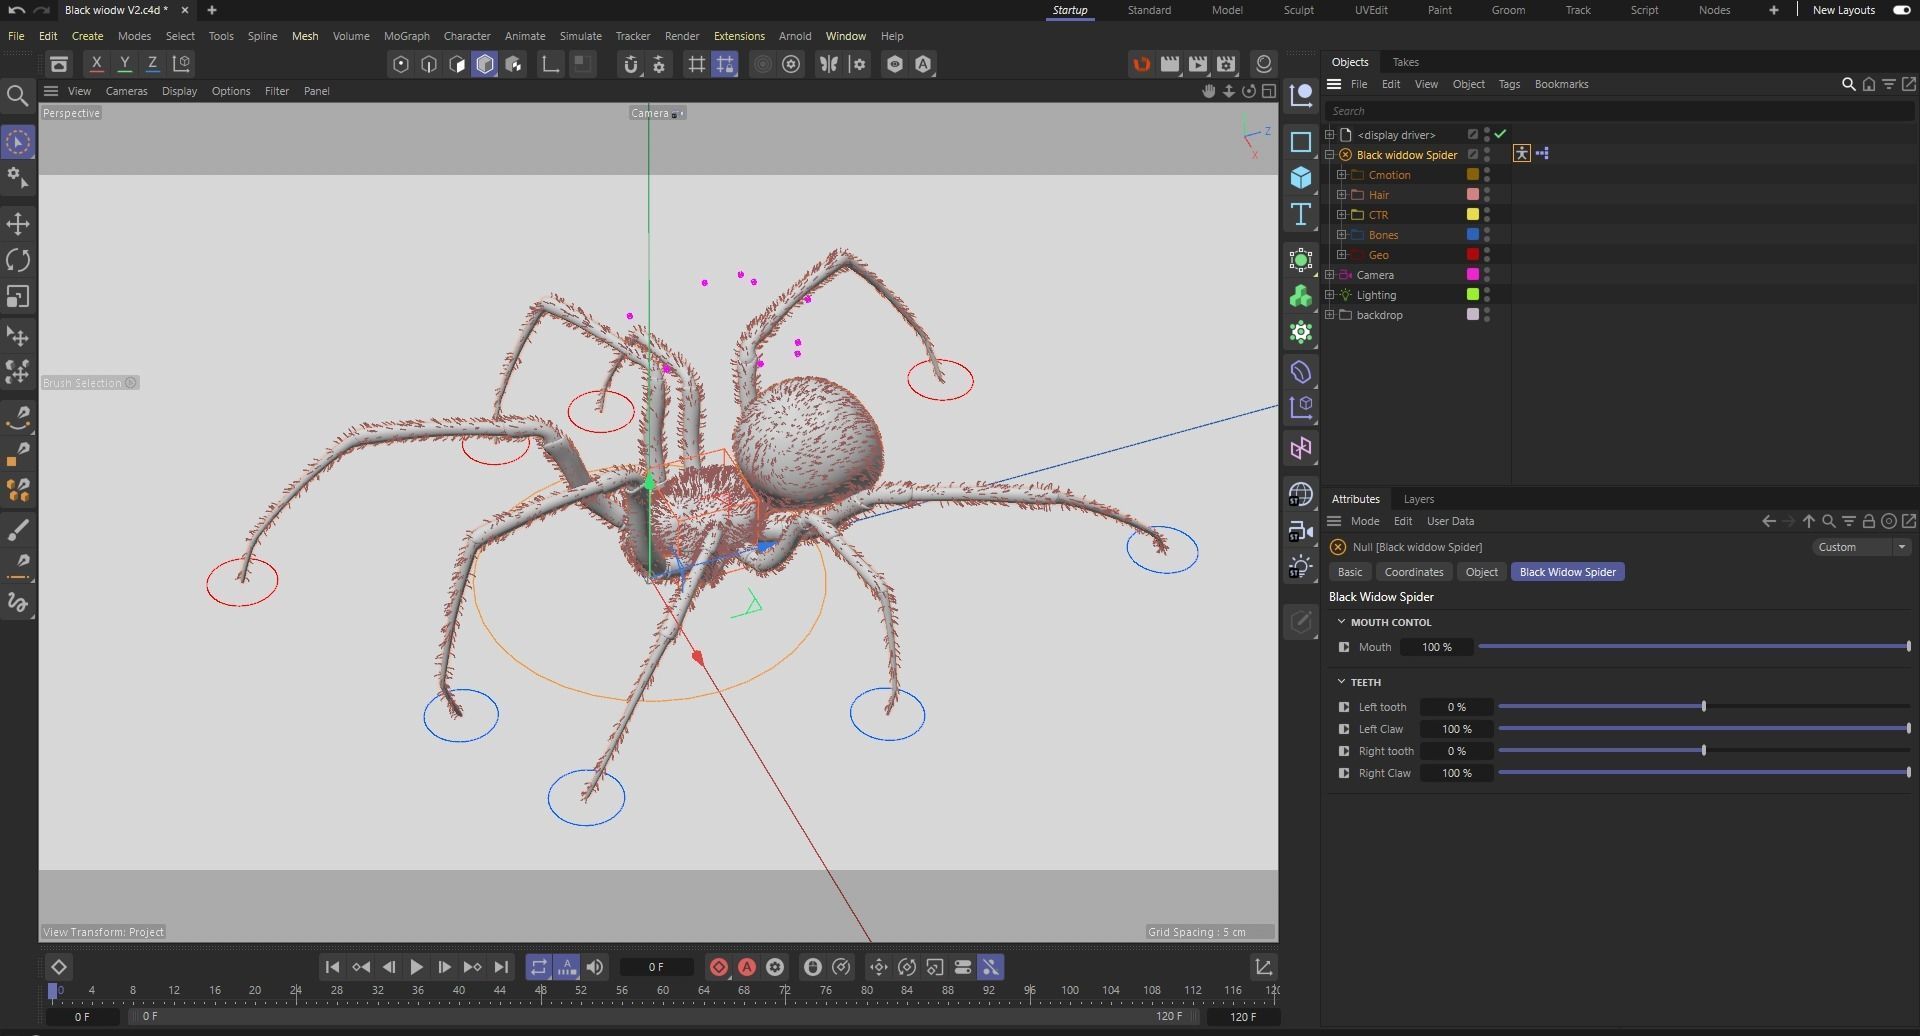Toggle loop playback mode

click(x=538, y=967)
